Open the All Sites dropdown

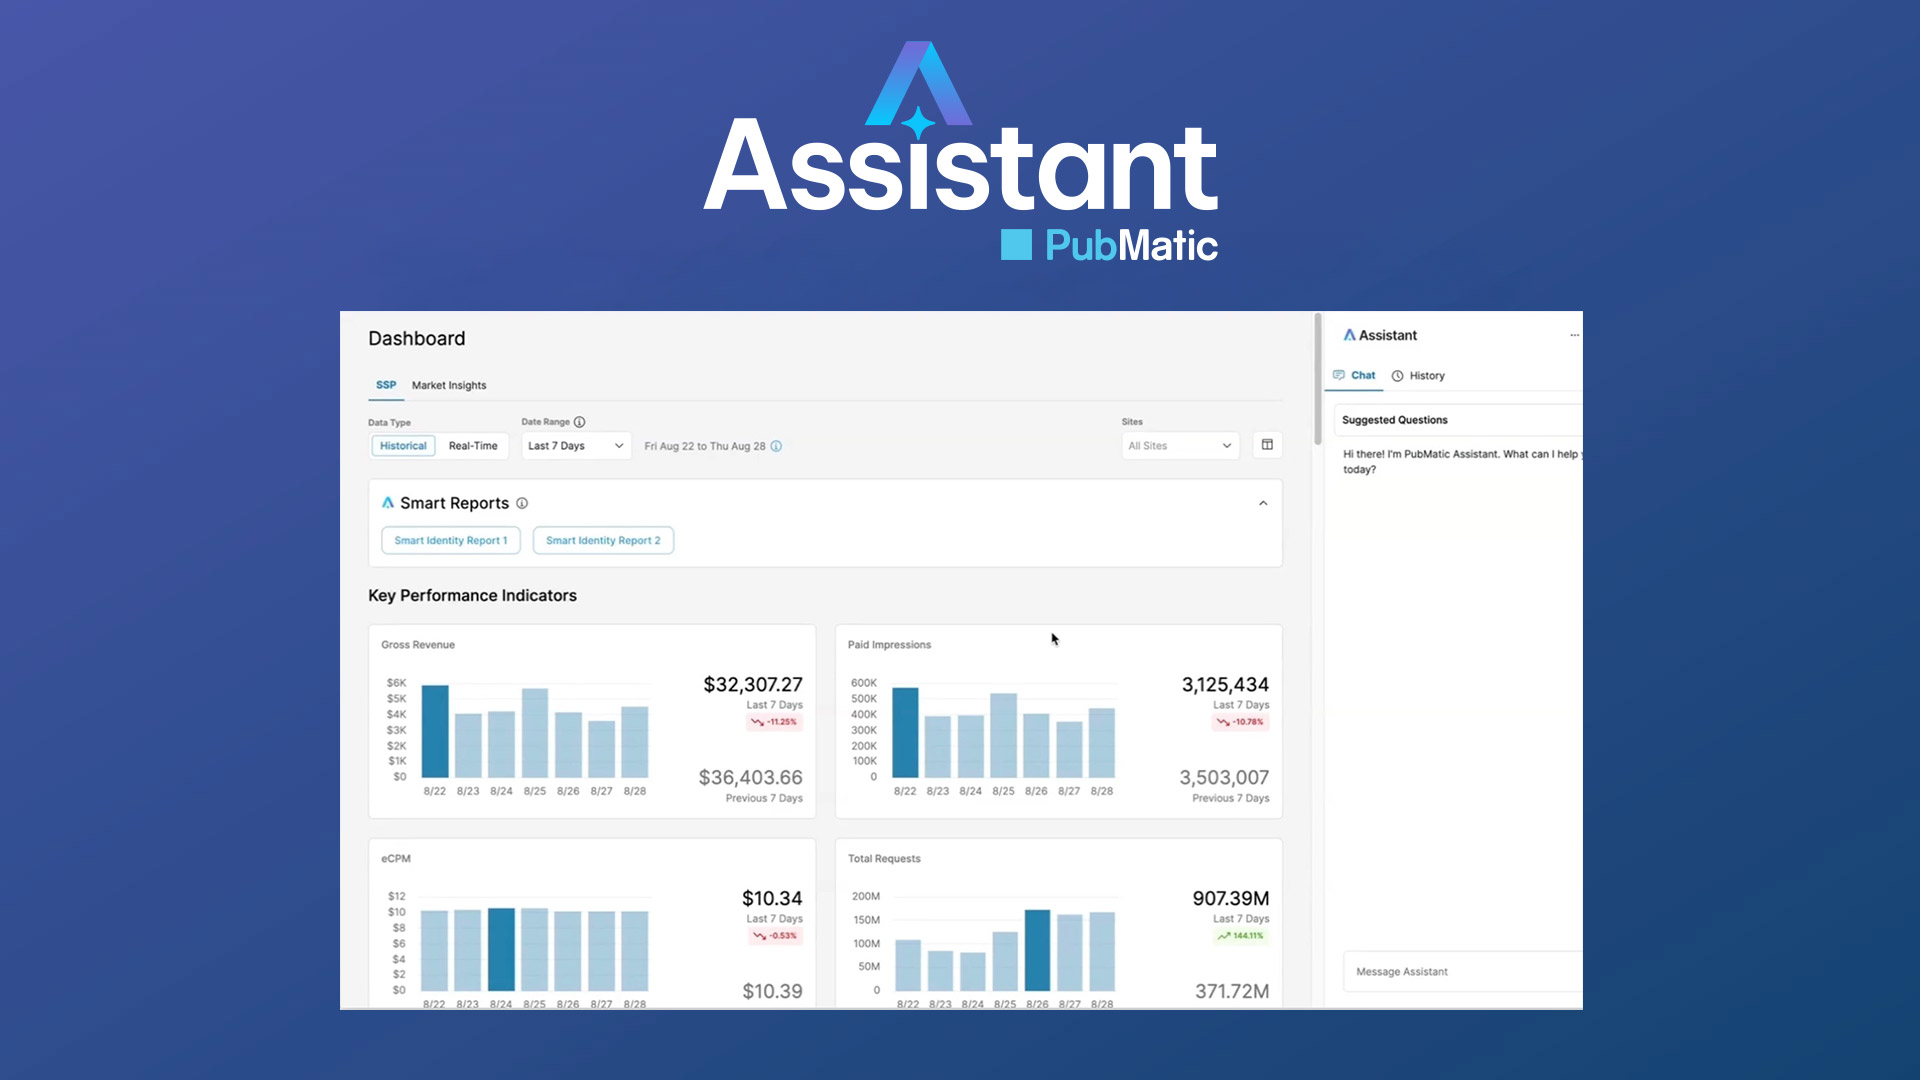1179,445
